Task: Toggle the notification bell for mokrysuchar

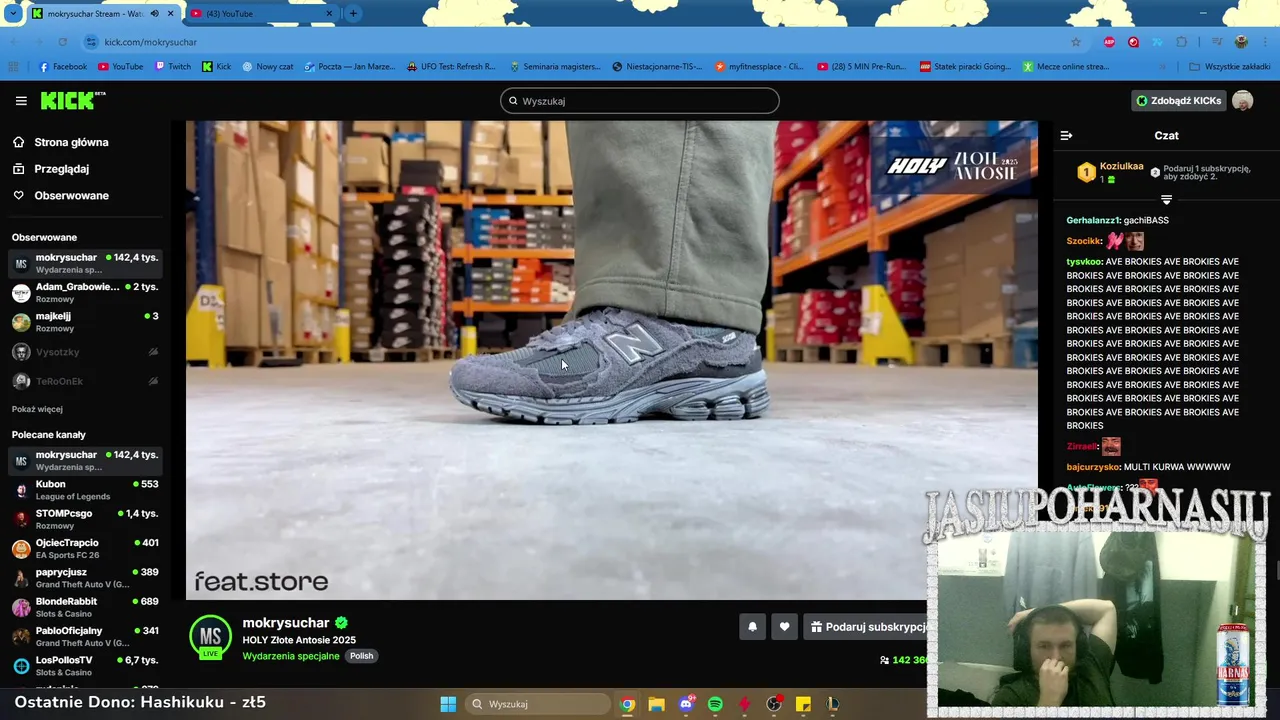Action: tap(752, 627)
